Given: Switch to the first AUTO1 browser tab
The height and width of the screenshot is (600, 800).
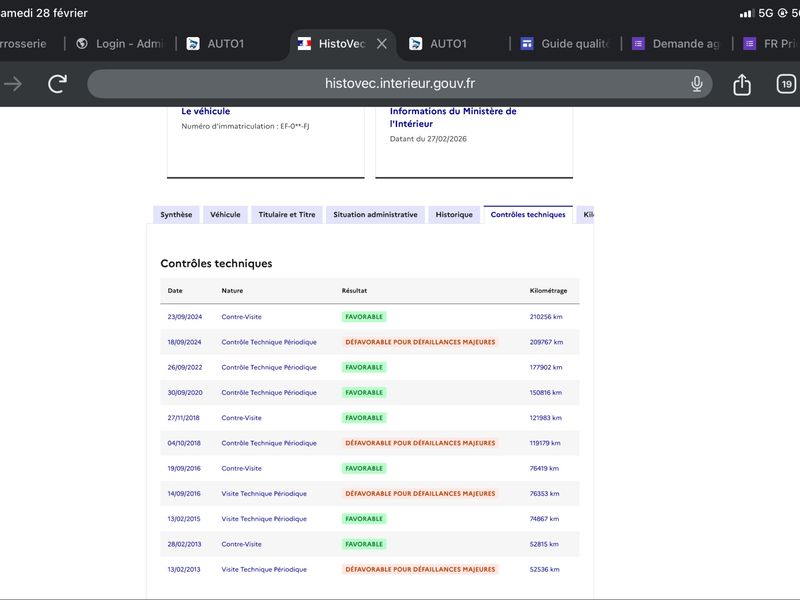Looking at the screenshot, I should tap(225, 44).
